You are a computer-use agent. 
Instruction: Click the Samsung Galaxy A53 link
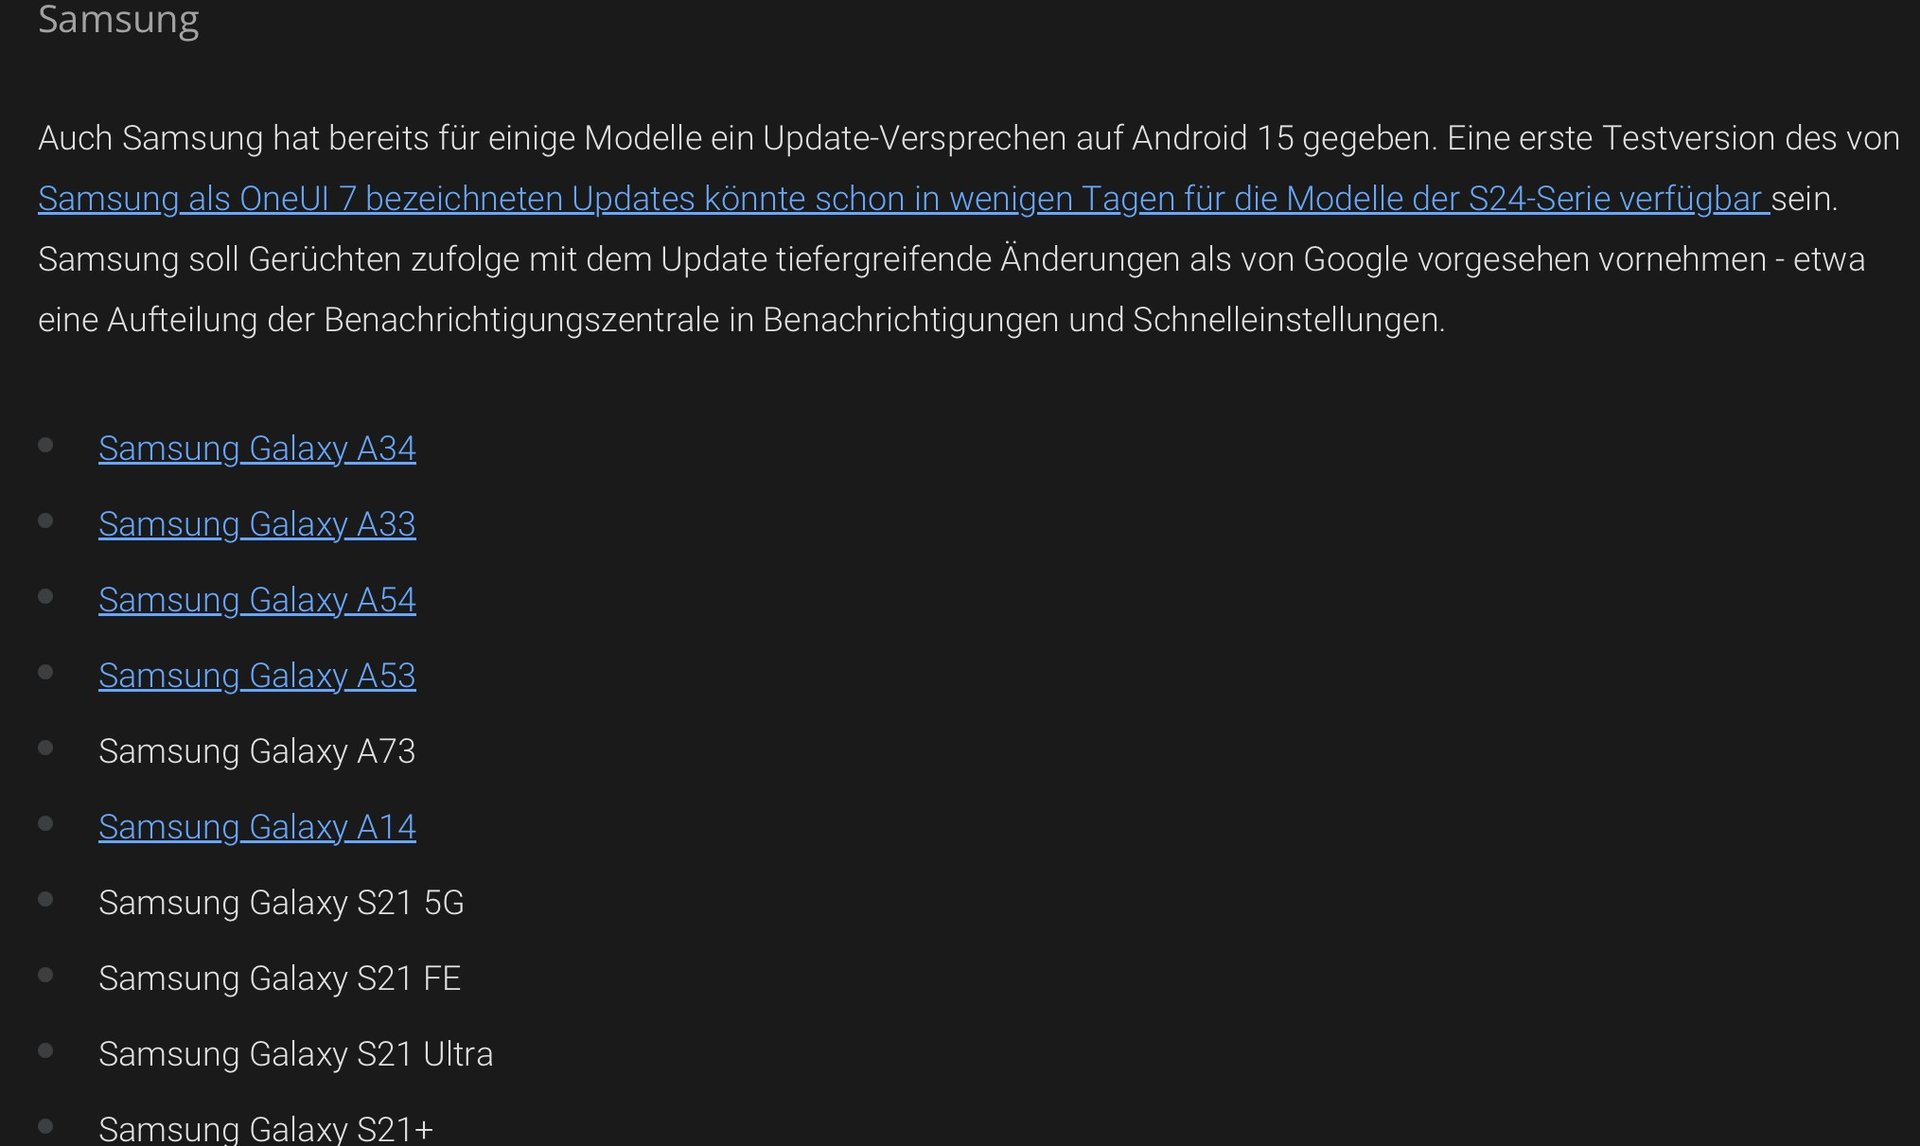click(257, 676)
